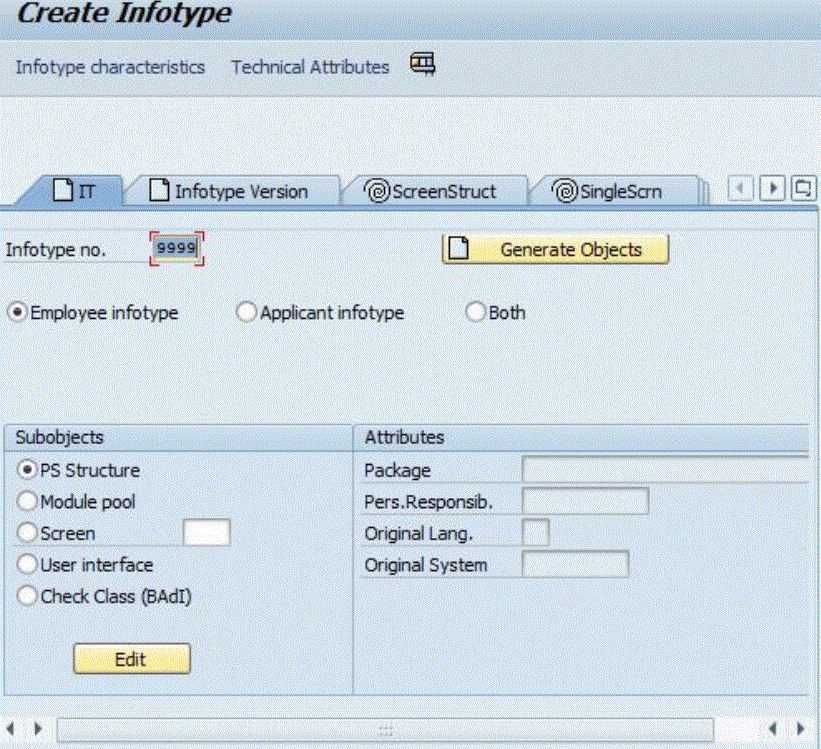Screen dimensions: 821x749
Task: Select the Applicant infotype radio button
Action: [x=247, y=313]
